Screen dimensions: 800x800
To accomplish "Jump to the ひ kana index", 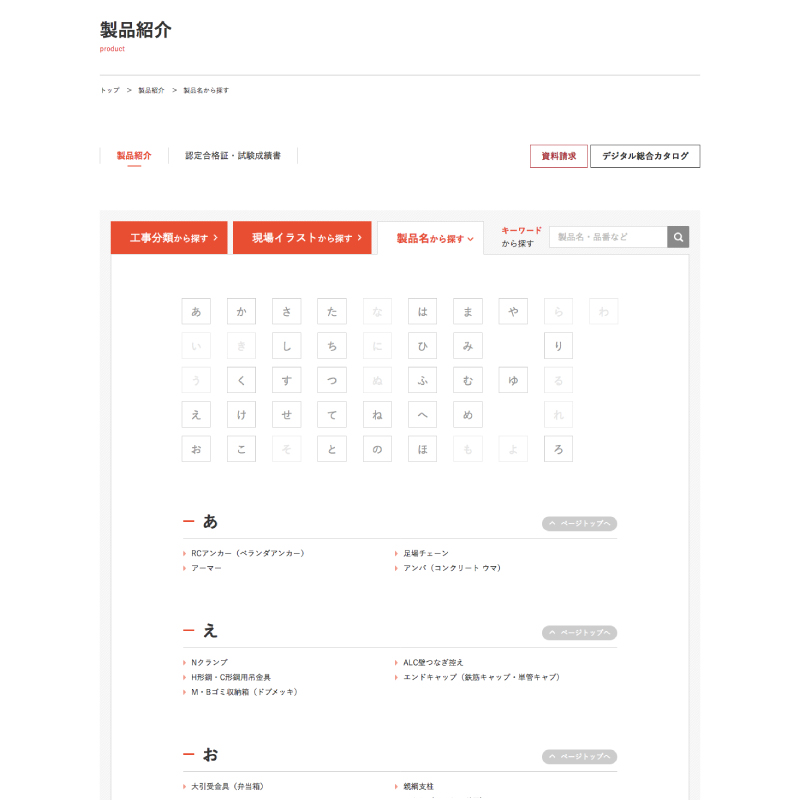I will [422, 346].
